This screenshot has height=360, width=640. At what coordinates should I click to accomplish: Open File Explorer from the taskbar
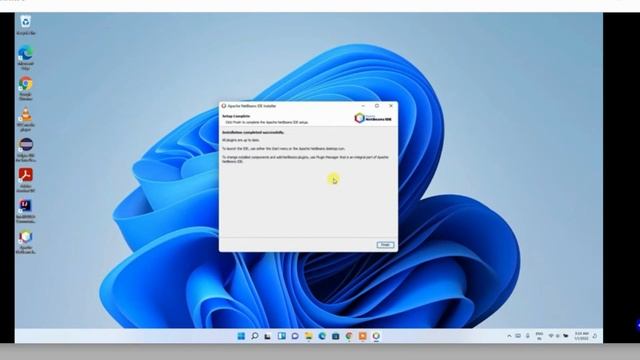click(x=309, y=336)
